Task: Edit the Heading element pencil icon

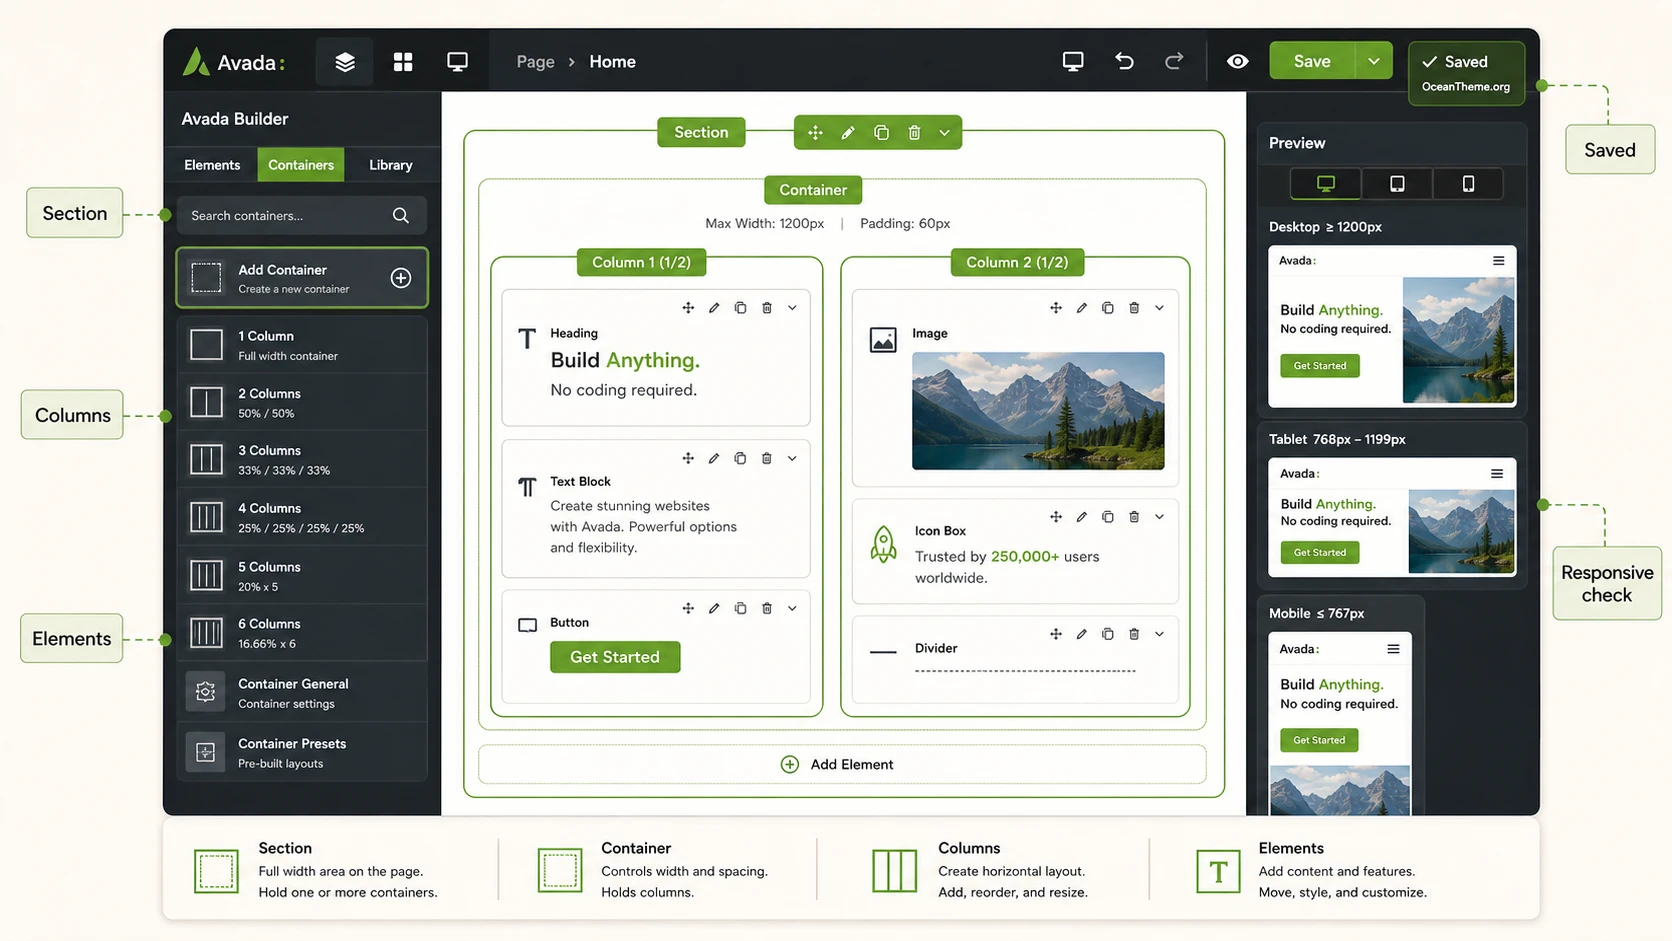Action: point(714,308)
